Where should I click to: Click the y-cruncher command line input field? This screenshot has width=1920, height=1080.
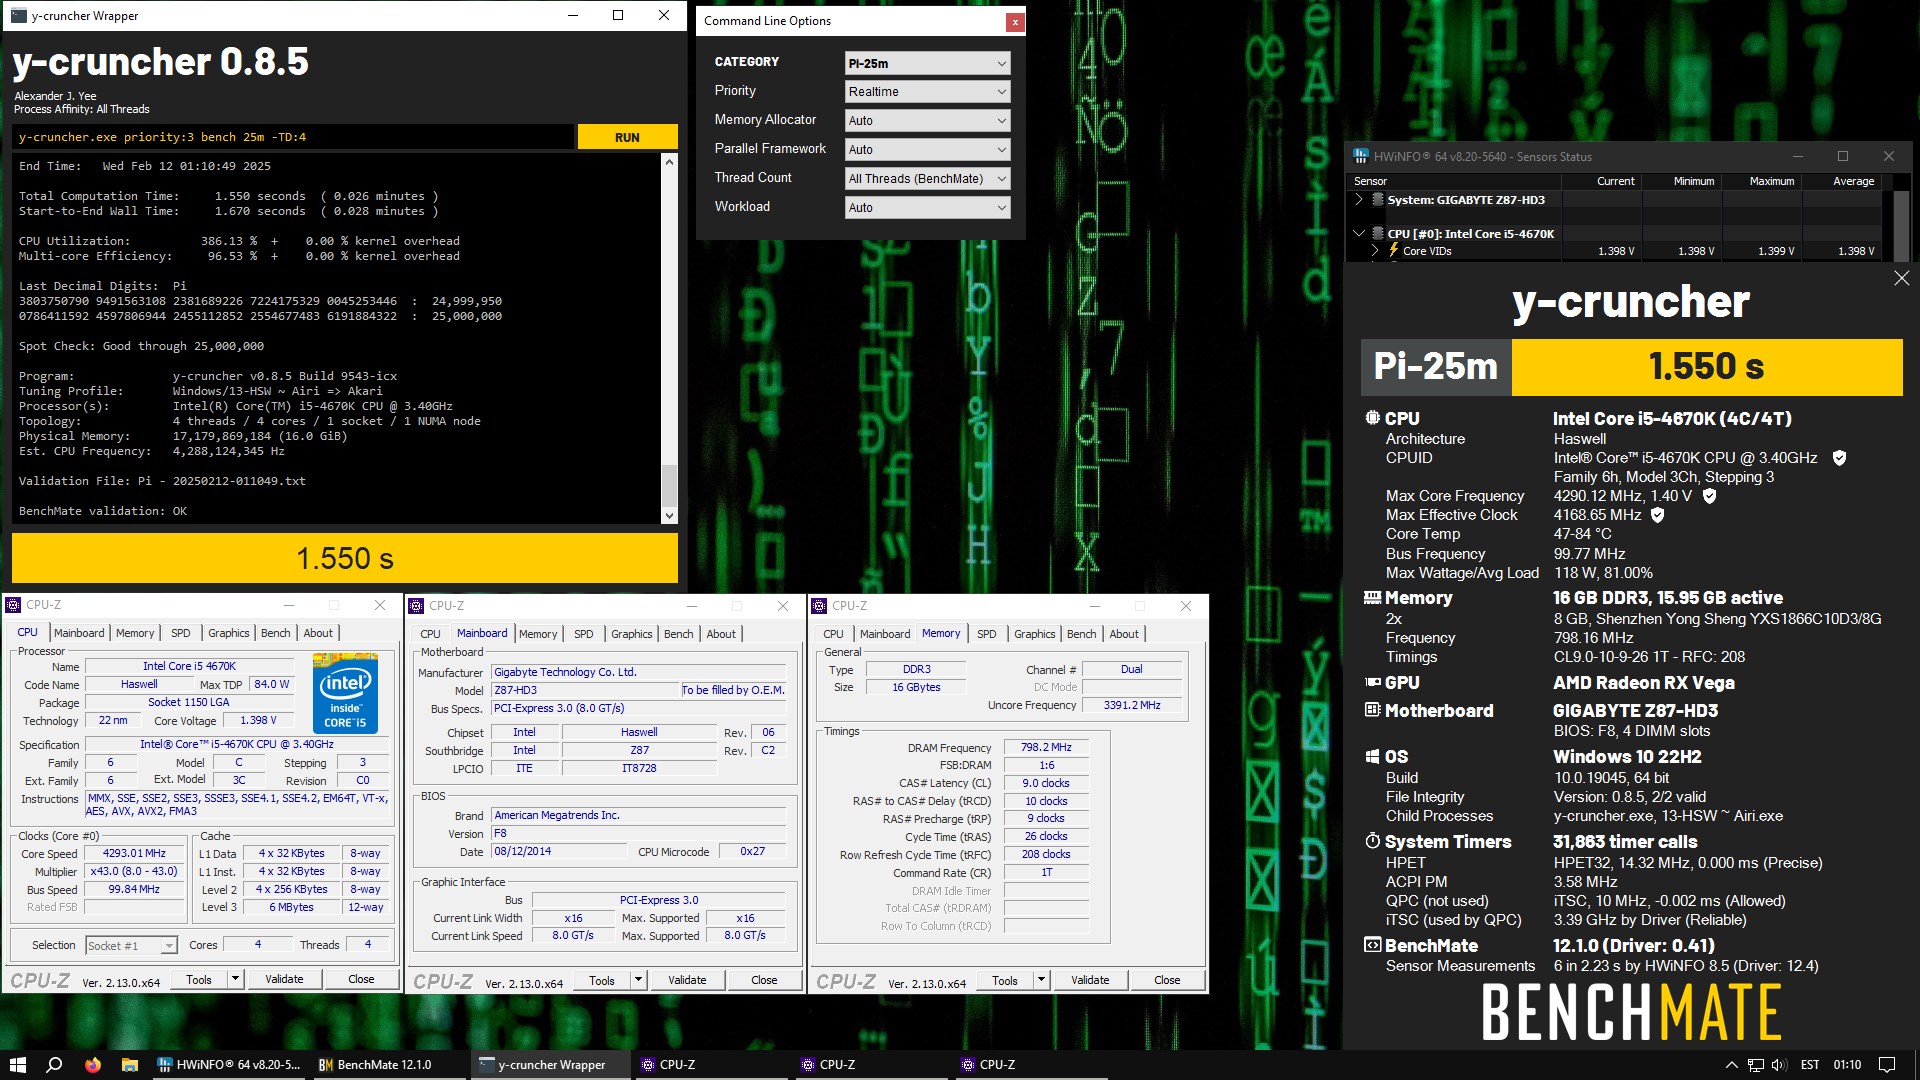point(293,137)
